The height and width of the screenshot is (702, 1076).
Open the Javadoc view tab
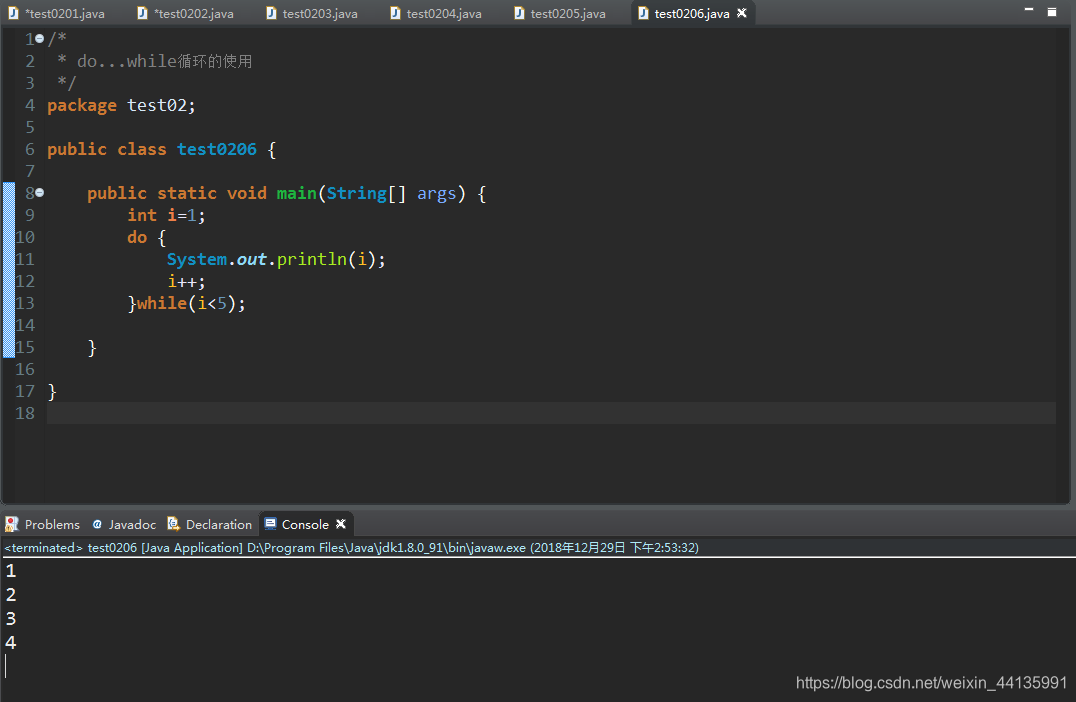pyautogui.click(x=124, y=524)
